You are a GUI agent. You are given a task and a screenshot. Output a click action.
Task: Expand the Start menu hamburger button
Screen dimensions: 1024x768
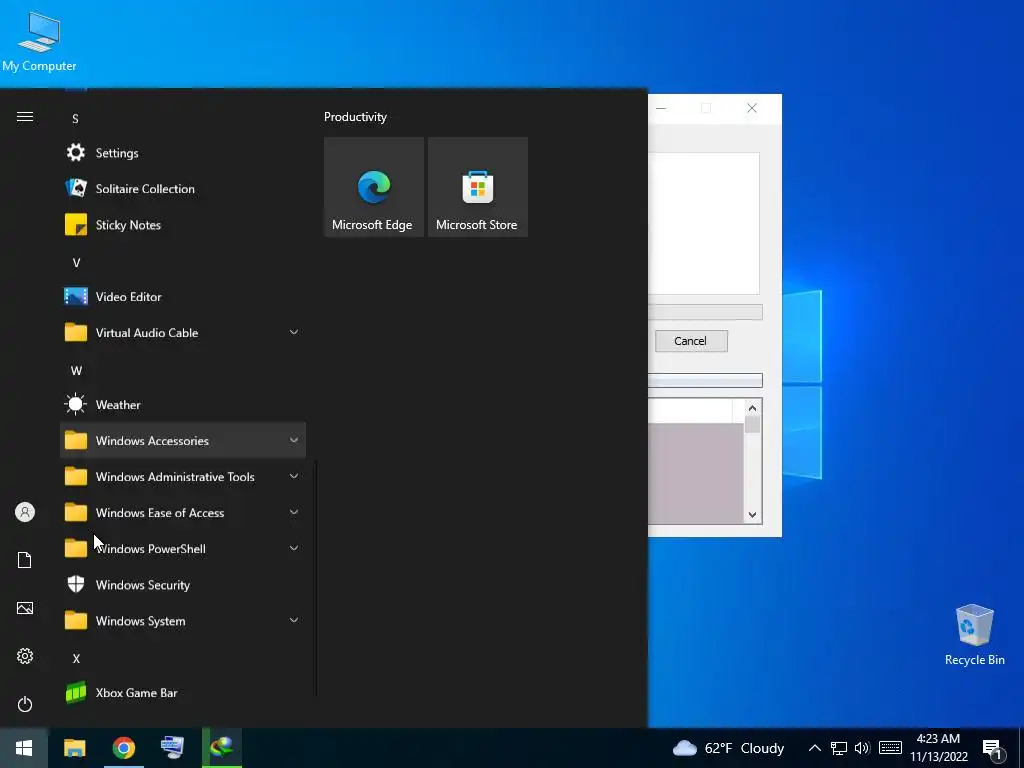point(25,117)
